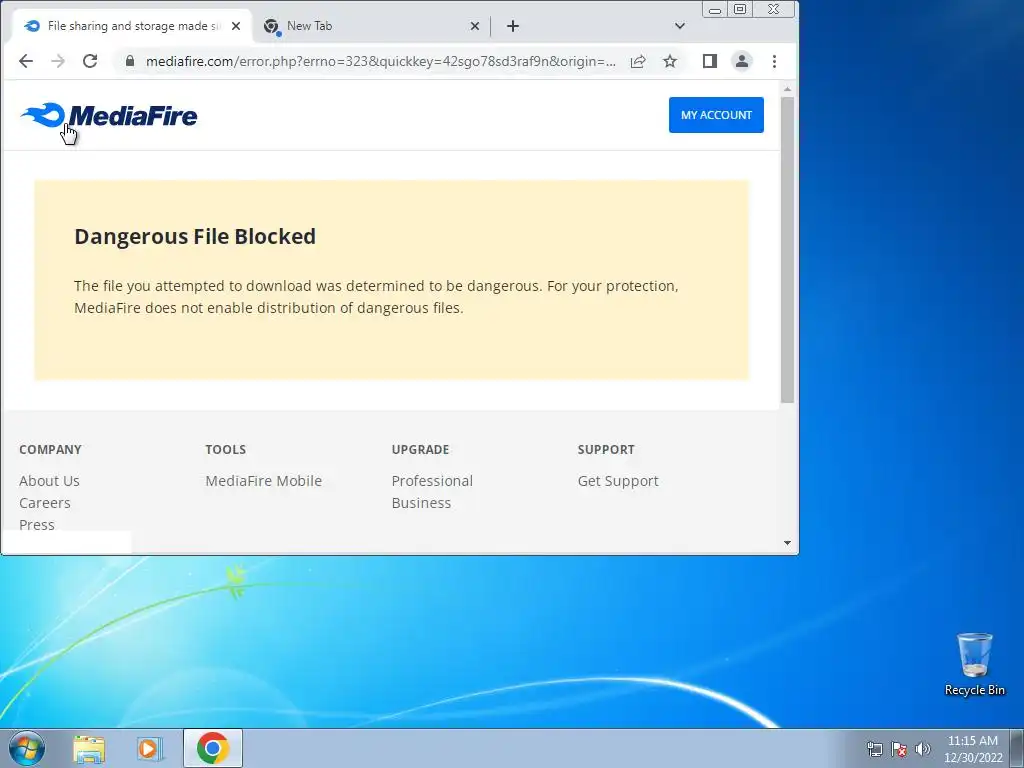Click the MY ACCOUNT button
The width and height of the screenshot is (1024, 768).
point(716,115)
